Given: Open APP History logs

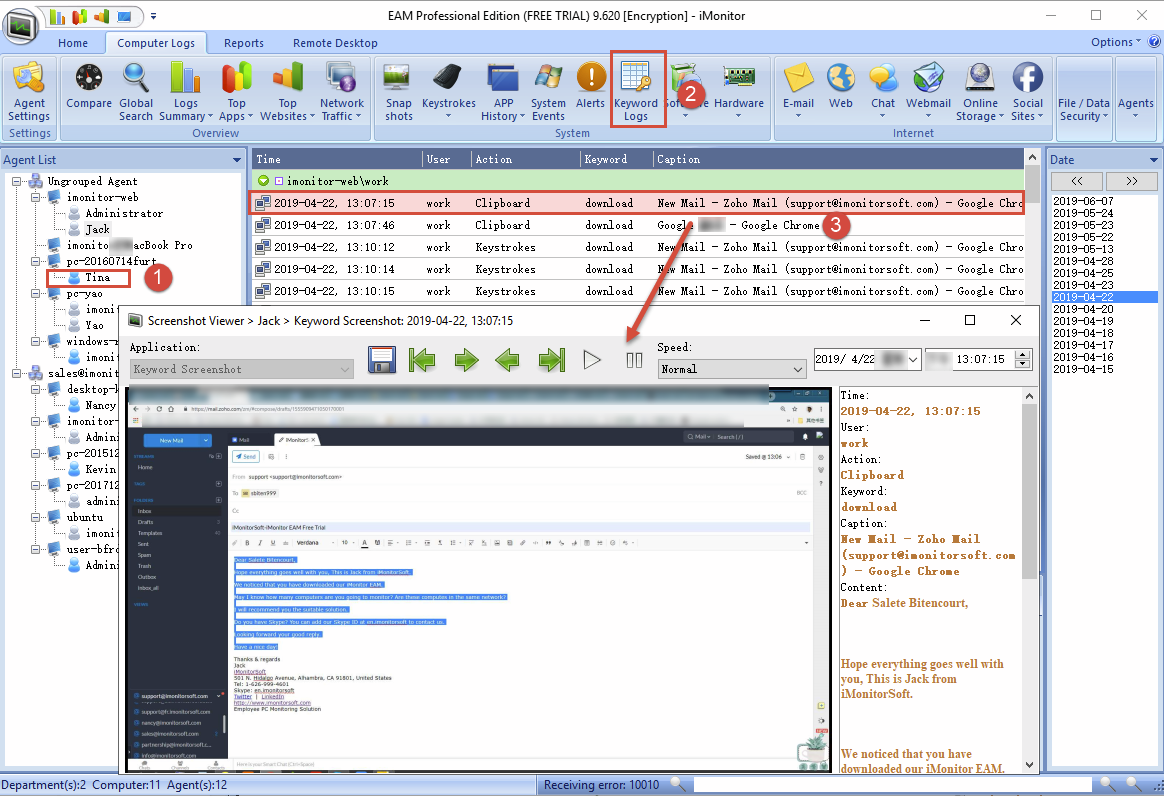Looking at the screenshot, I should (x=503, y=92).
